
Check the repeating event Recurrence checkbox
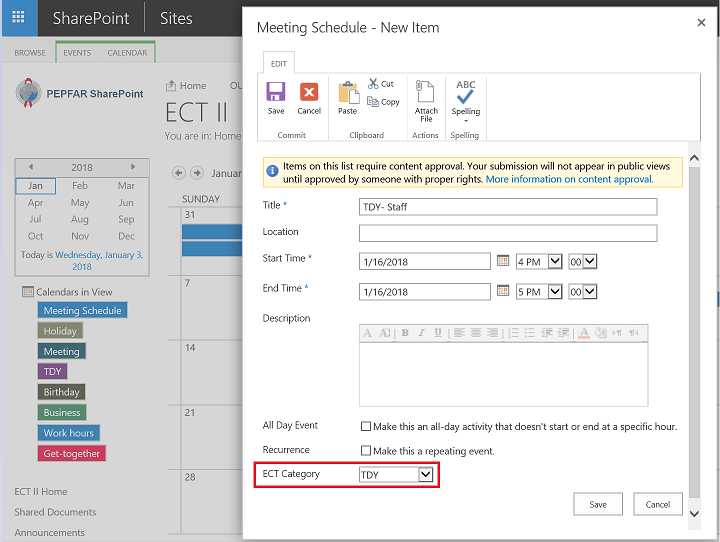pyautogui.click(x=366, y=451)
